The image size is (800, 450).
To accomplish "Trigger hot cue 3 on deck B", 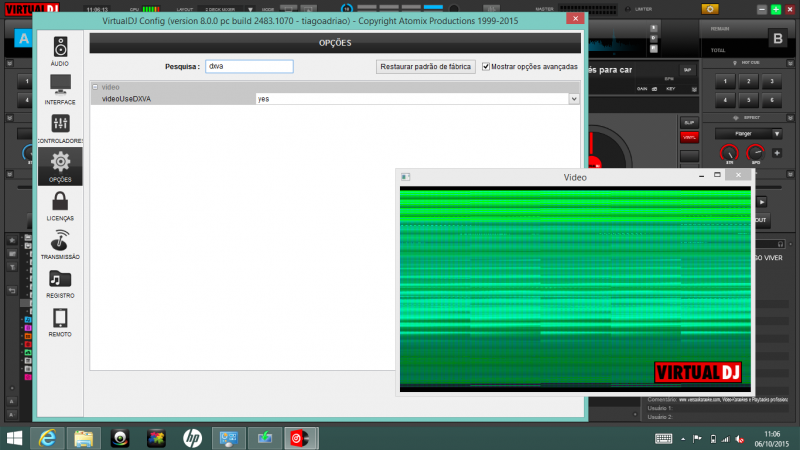I will click(x=772, y=81).
